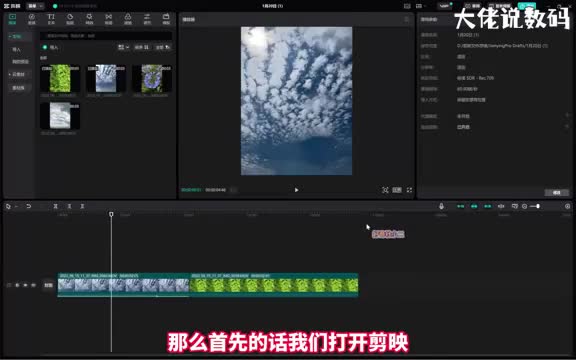Hide the main video track
Viewport: 576px width, 360px height.
click(25, 285)
